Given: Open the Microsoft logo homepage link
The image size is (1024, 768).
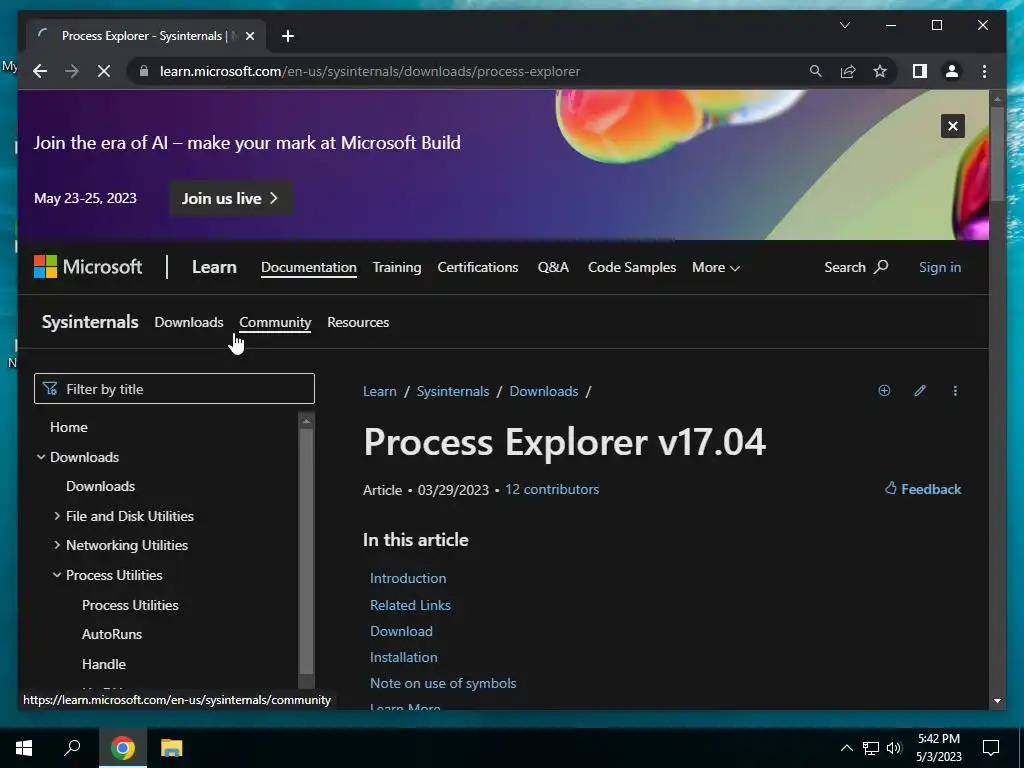Looking at the screenshot, I should pyautogui.click(x=88, y=266).
